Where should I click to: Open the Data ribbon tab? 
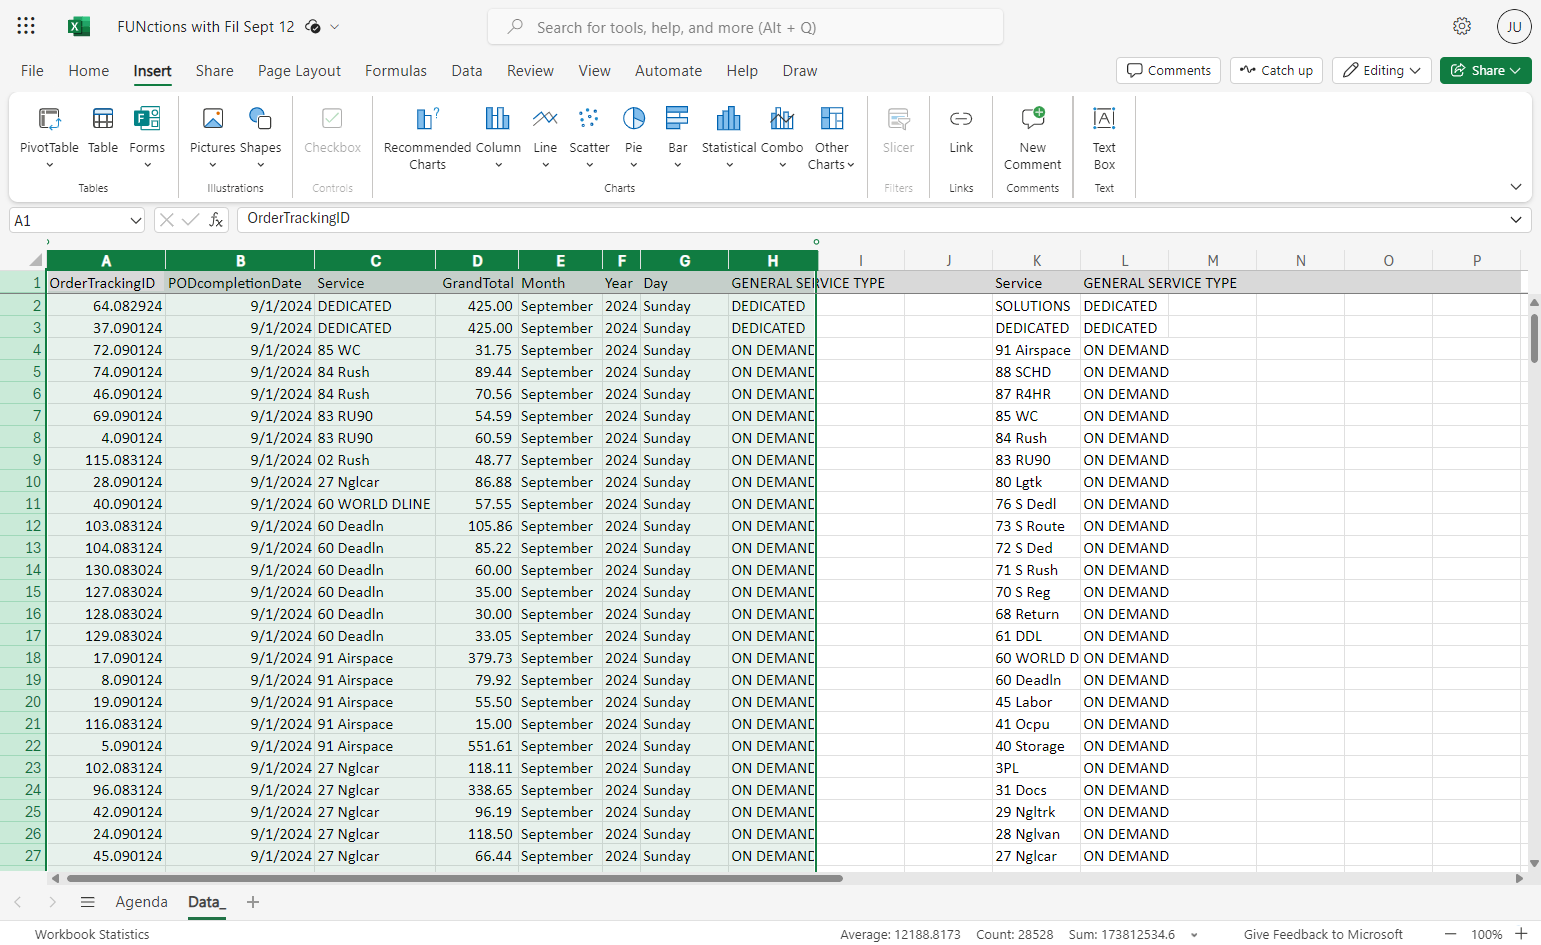coord(467,71)
